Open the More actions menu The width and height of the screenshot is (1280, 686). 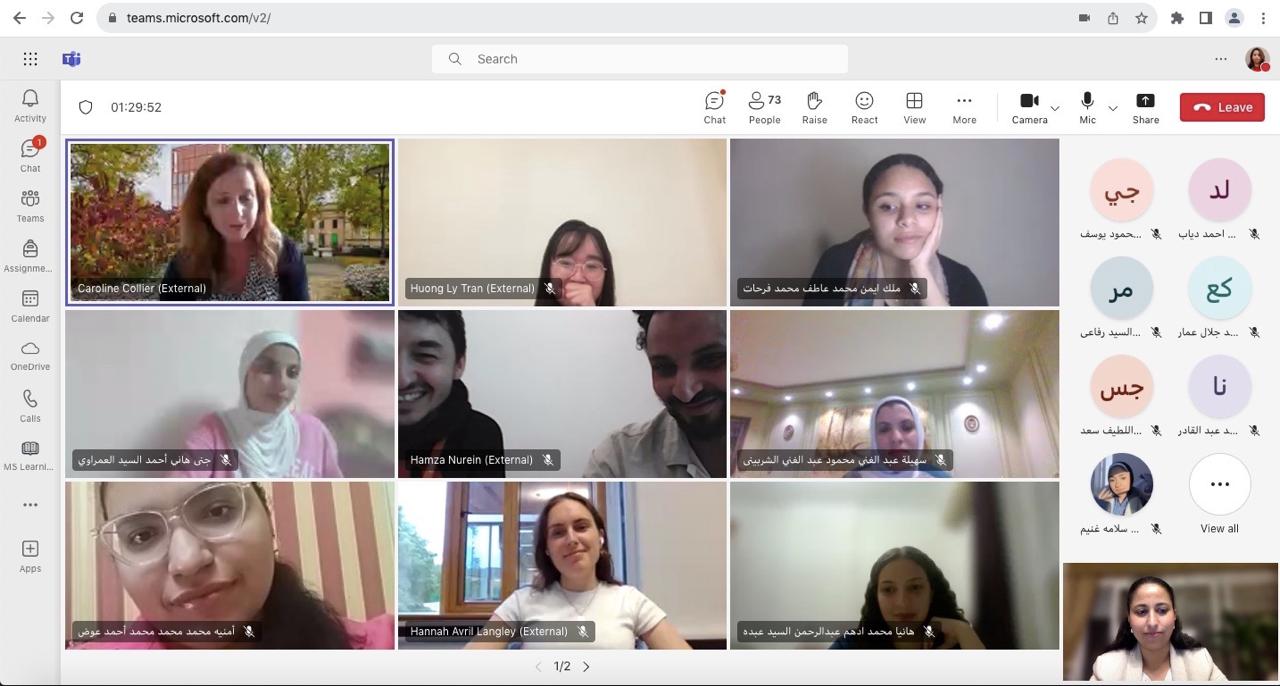pyautogui.click(x=964, y=107)
